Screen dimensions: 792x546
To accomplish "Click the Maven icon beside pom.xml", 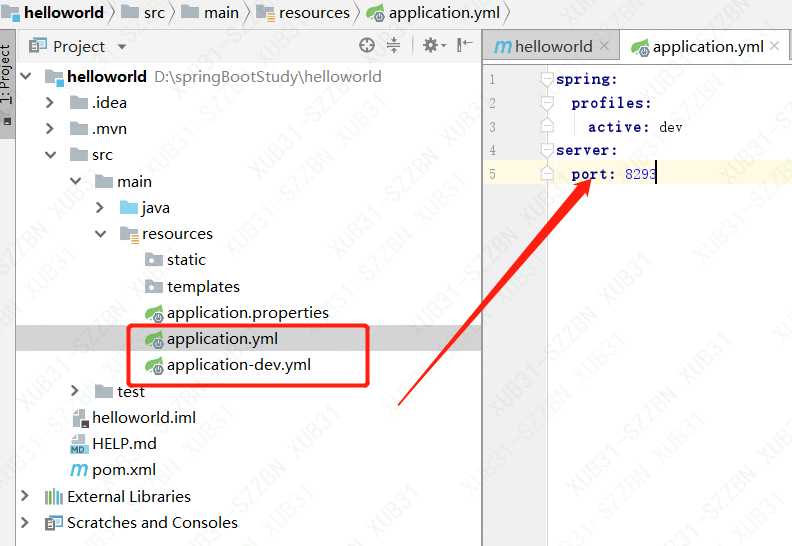I will pyautogui.click(x=79, y=470).
